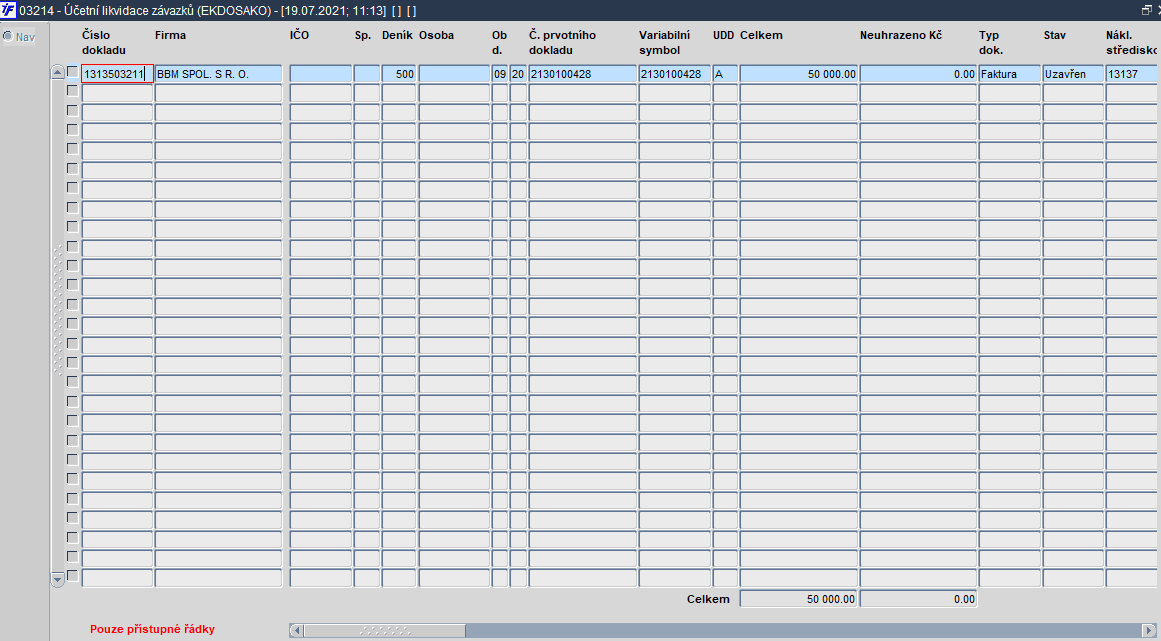This screenshot has height=641, width=1161.
Task: Click the Osoba column header
Action: coord(436,35)
